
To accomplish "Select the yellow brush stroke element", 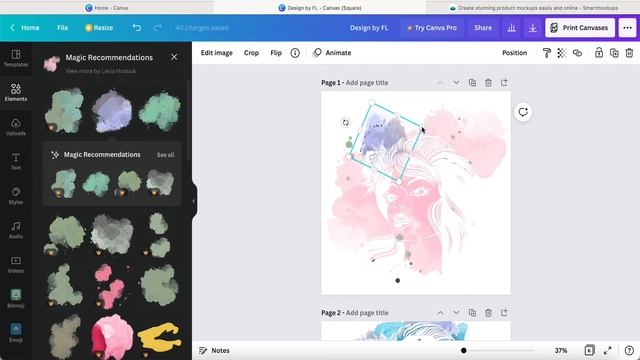I will 160,337.
